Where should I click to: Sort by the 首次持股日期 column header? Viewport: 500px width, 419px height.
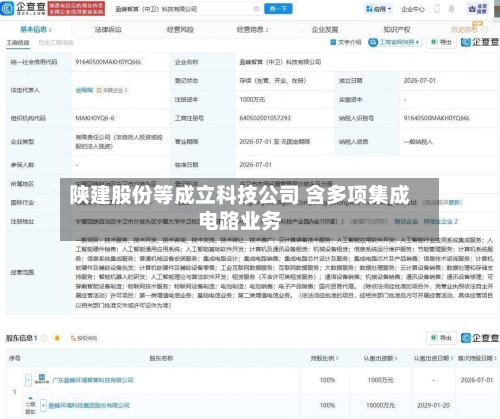[477, 358]
